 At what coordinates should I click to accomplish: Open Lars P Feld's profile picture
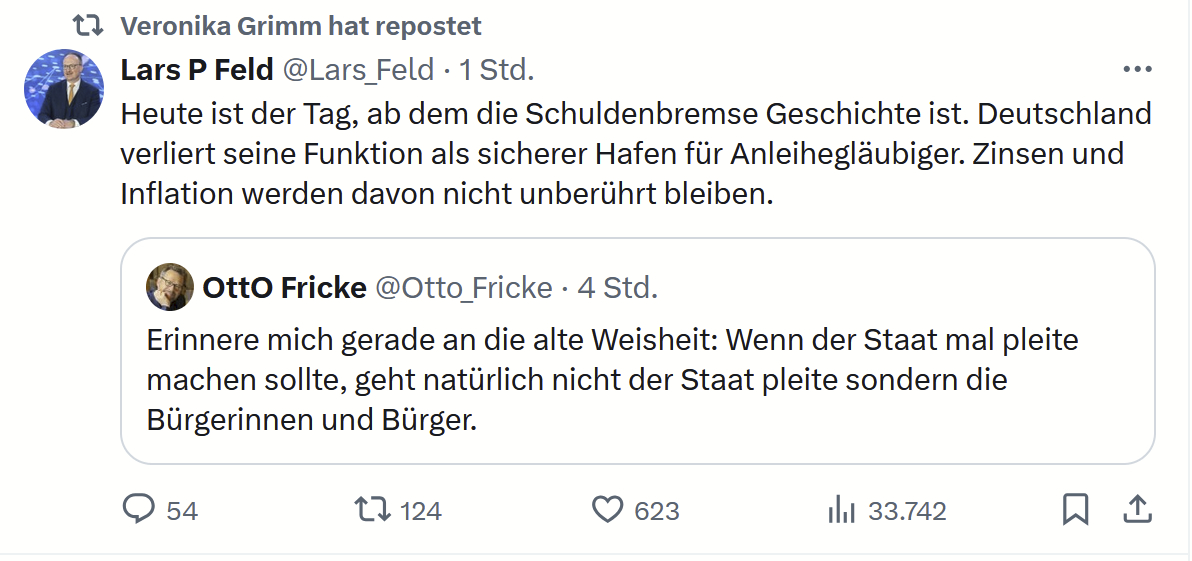point(64,89)
